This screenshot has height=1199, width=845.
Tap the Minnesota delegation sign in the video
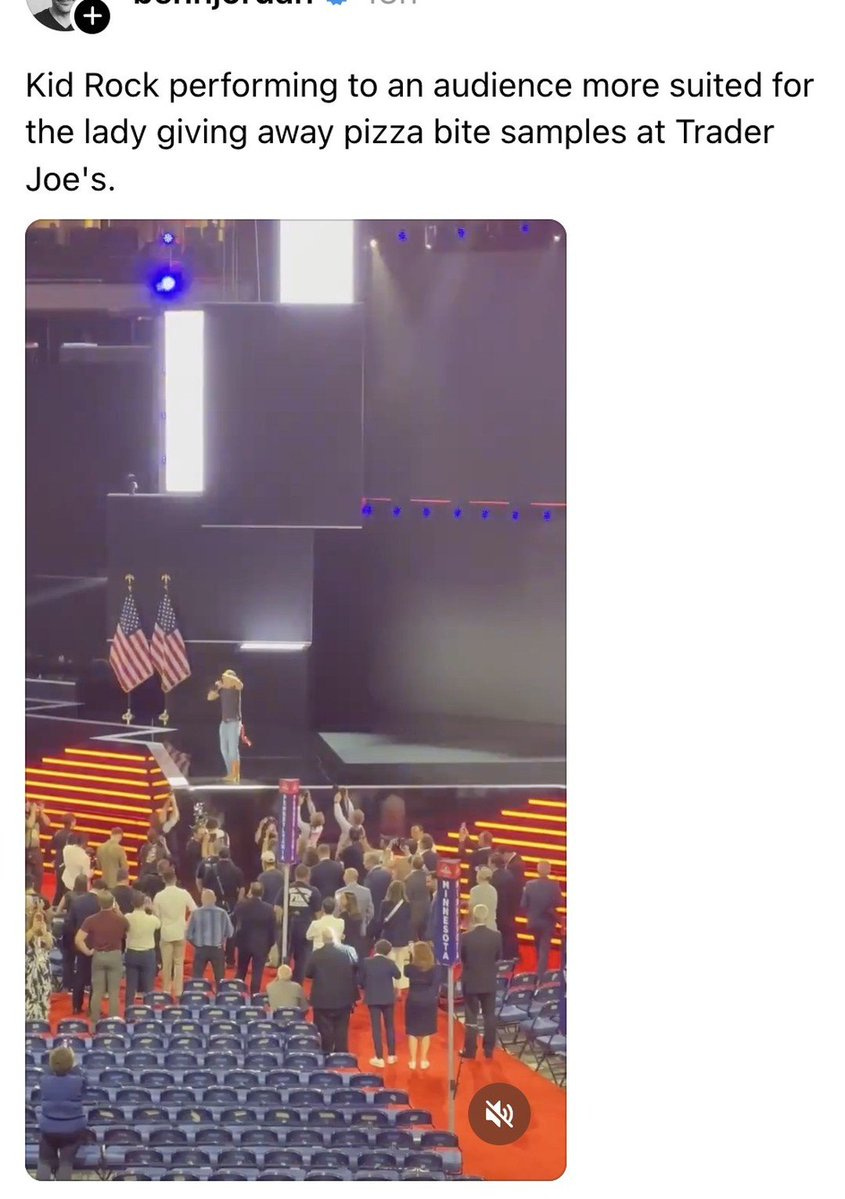click(x=447, y=911)
